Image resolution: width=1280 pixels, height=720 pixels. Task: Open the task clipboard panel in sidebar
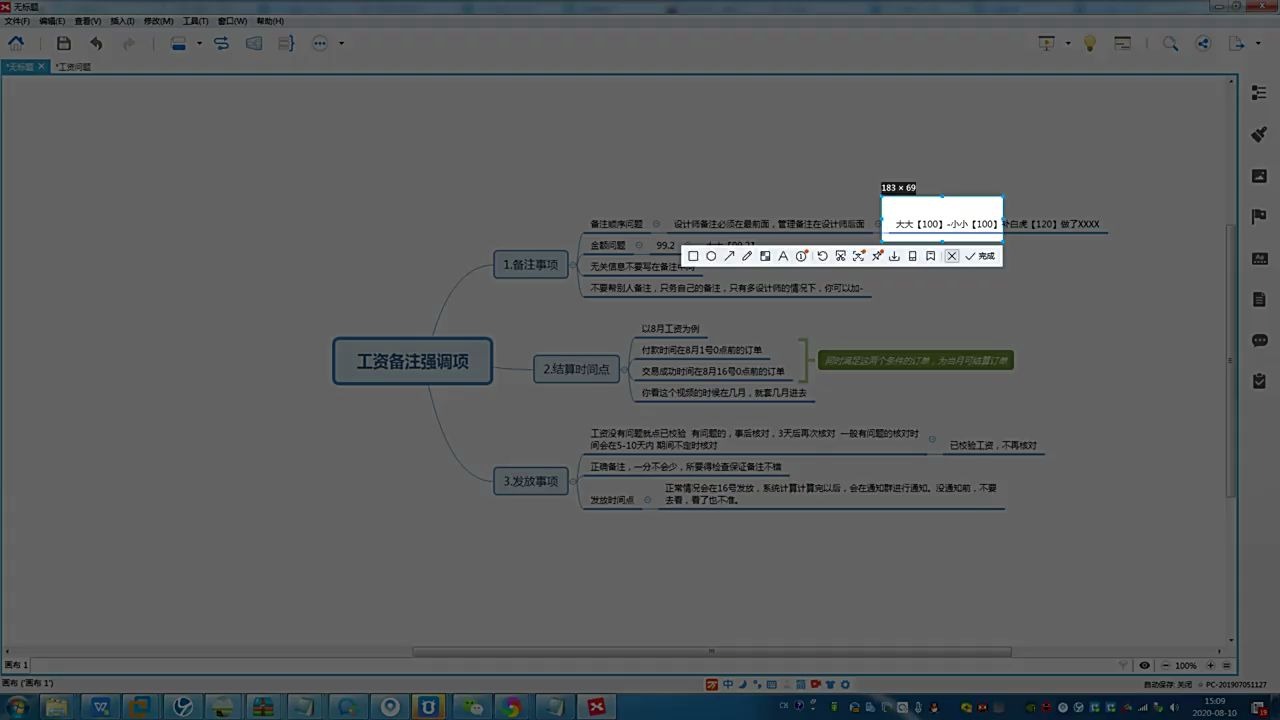click(x=1259, y=381)
